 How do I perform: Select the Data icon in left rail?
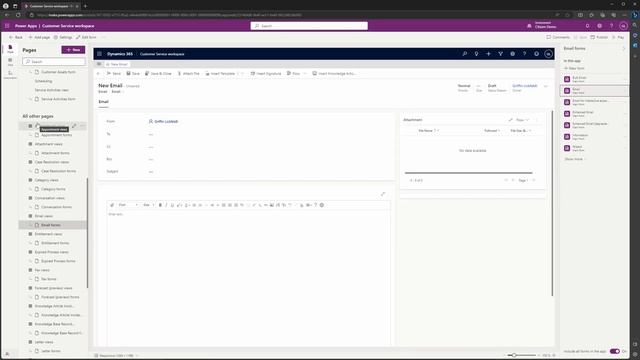[10, 62]
